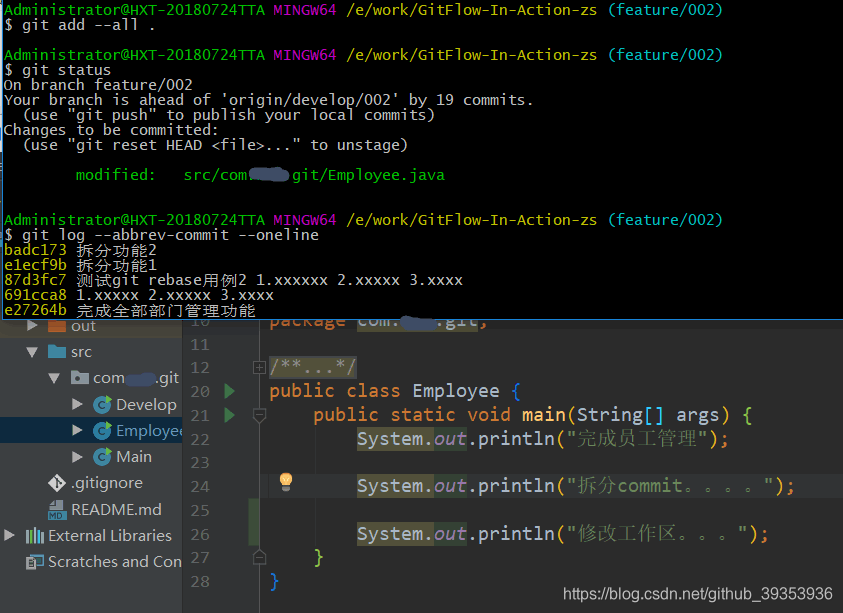Select the src folder label
The image size is (843, 613).
[x=81, y=352]
